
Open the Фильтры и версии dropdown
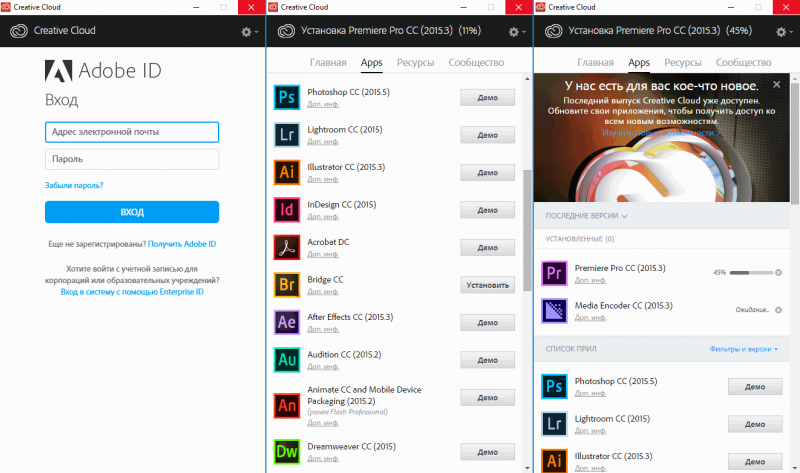(743, 349)
